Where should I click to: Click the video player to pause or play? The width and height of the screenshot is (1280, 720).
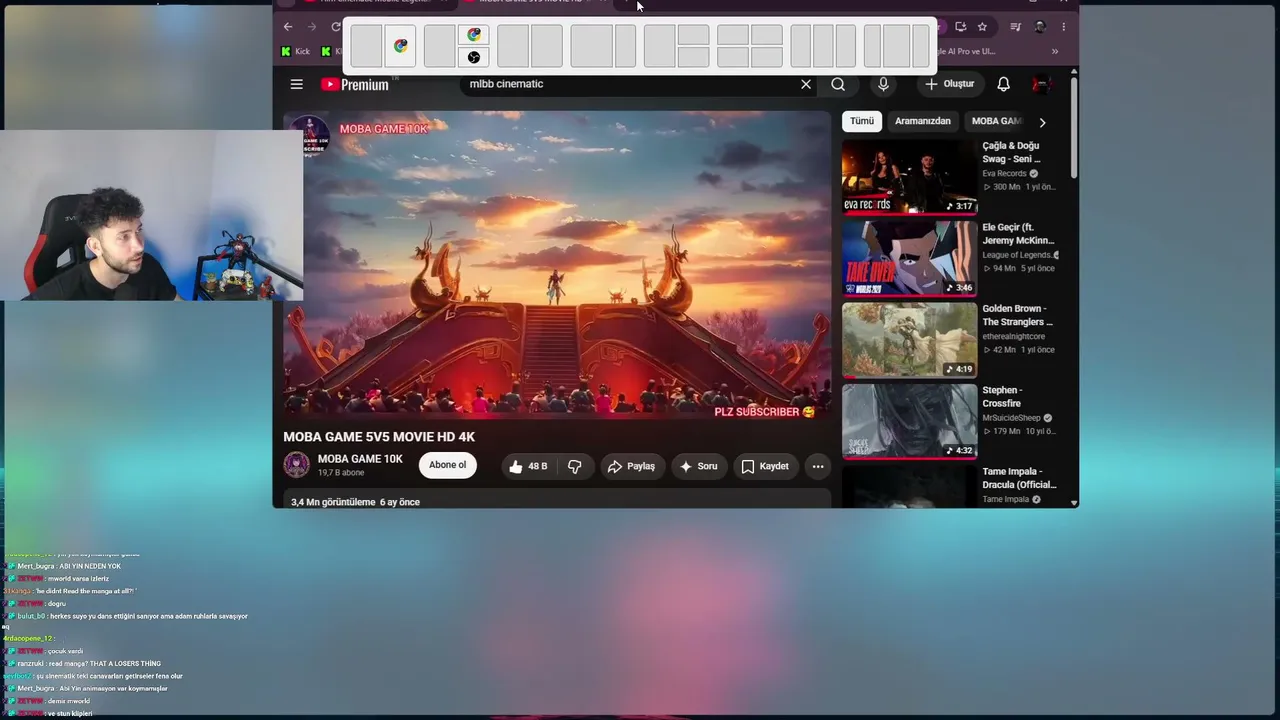557,264
